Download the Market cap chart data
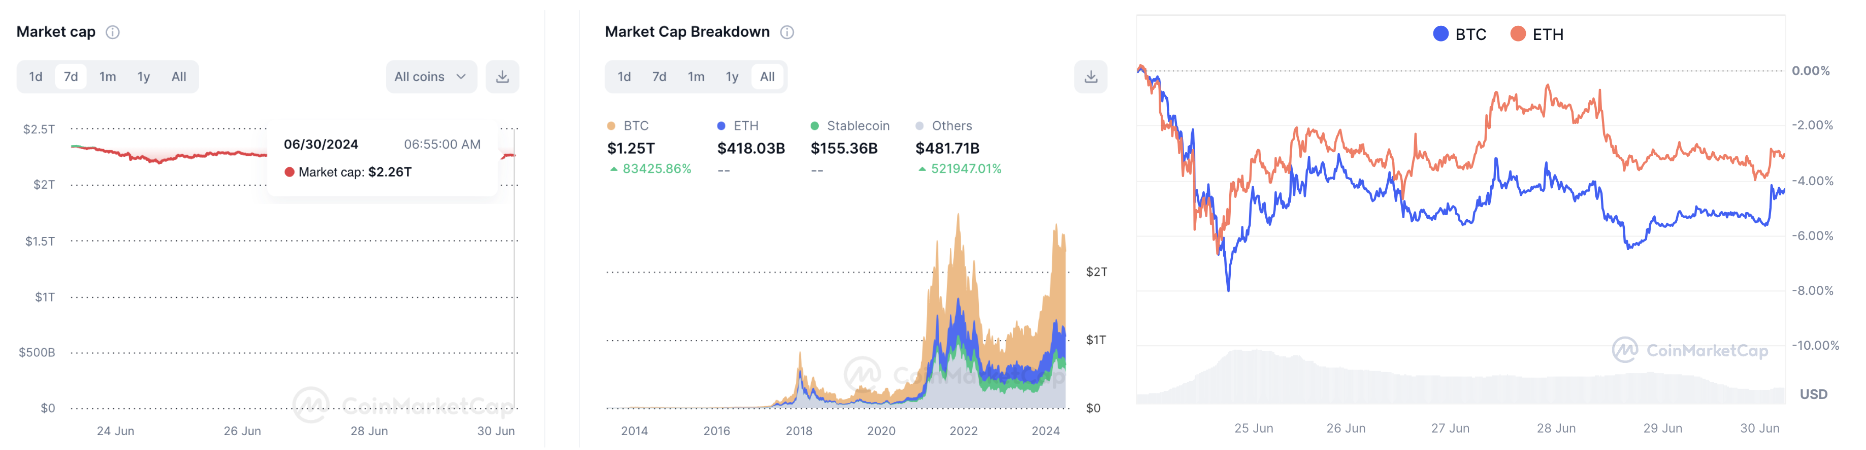This screenshot has width=1866, height=450. tap(502, 77)
